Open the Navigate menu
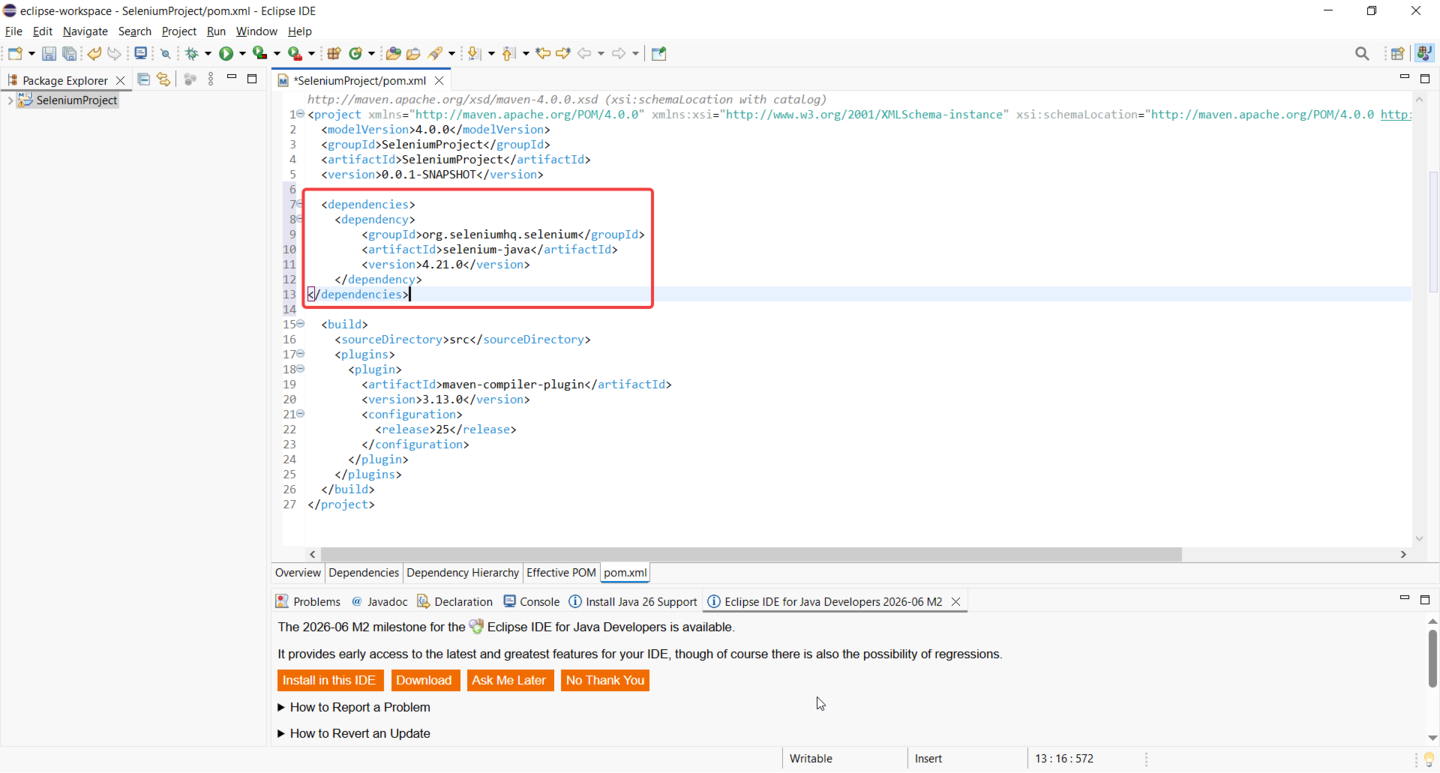1440x773 pixels. pyautogui.click(x=85, y=31)
